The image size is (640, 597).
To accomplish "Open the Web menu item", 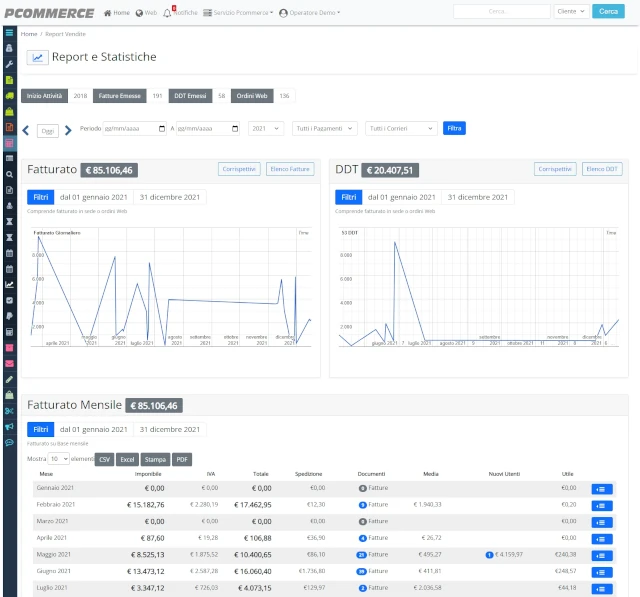I will pyautogui.click(x=146, y=13).
